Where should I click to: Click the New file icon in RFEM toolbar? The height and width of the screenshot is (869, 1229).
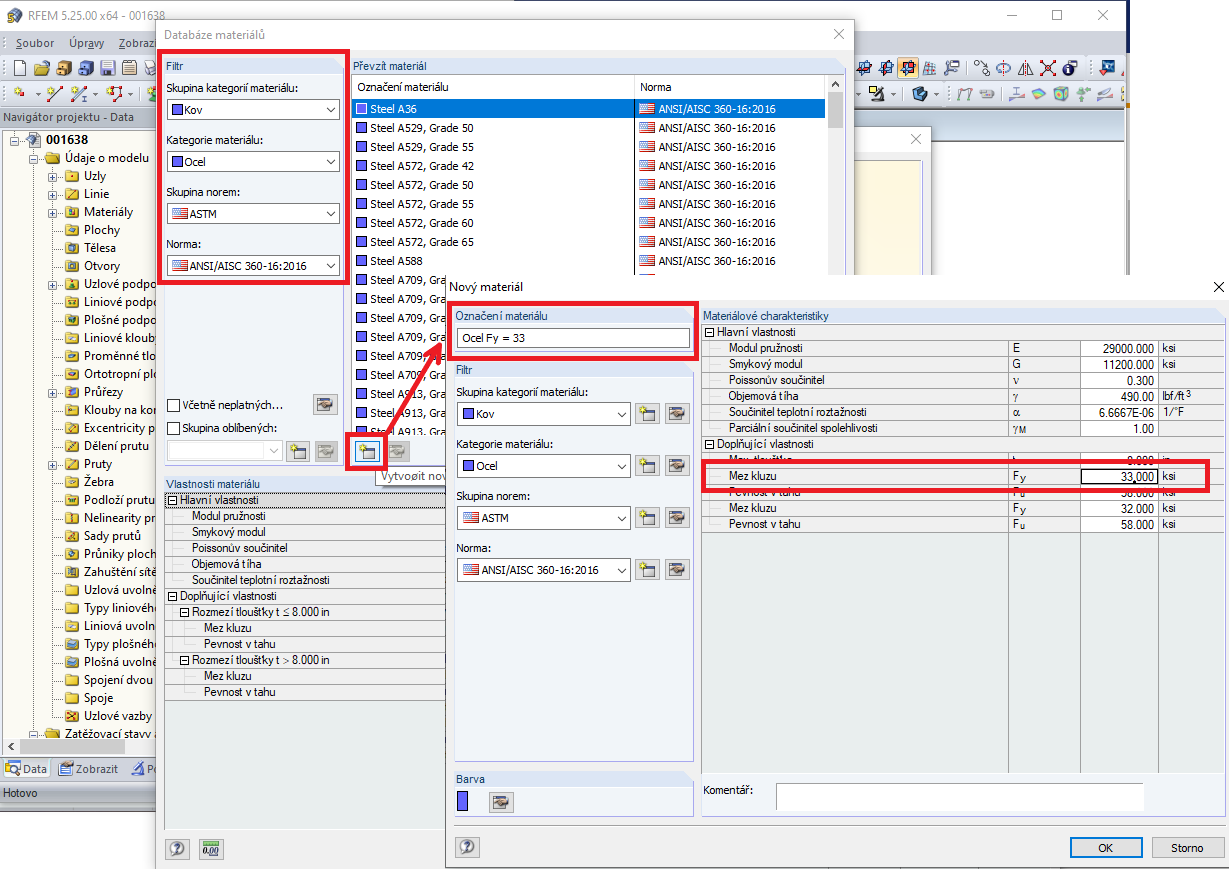[x=19, y=69]
